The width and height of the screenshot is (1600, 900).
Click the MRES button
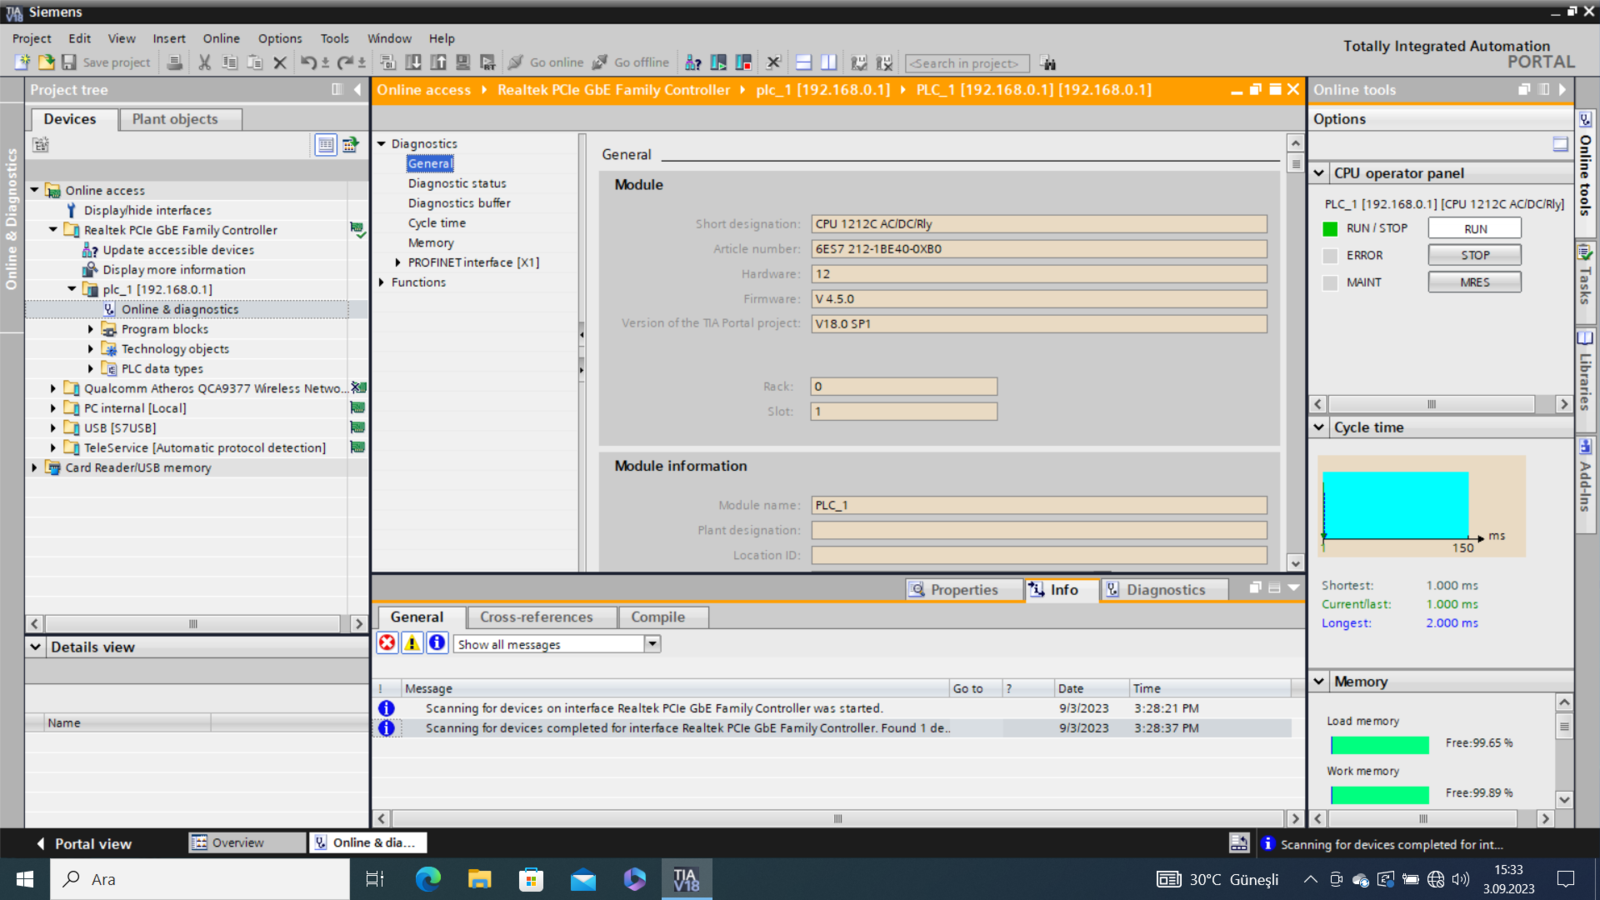click(1475, 282)
